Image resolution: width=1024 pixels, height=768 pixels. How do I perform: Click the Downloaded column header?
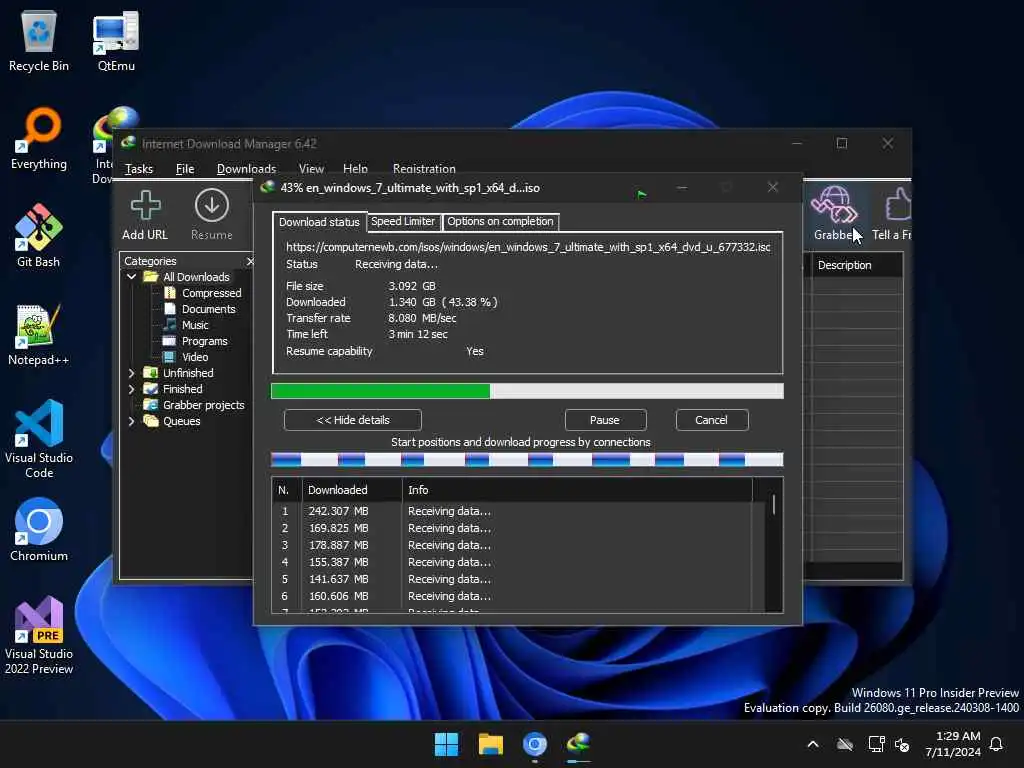pyautogui.click(x=352, y=490)
